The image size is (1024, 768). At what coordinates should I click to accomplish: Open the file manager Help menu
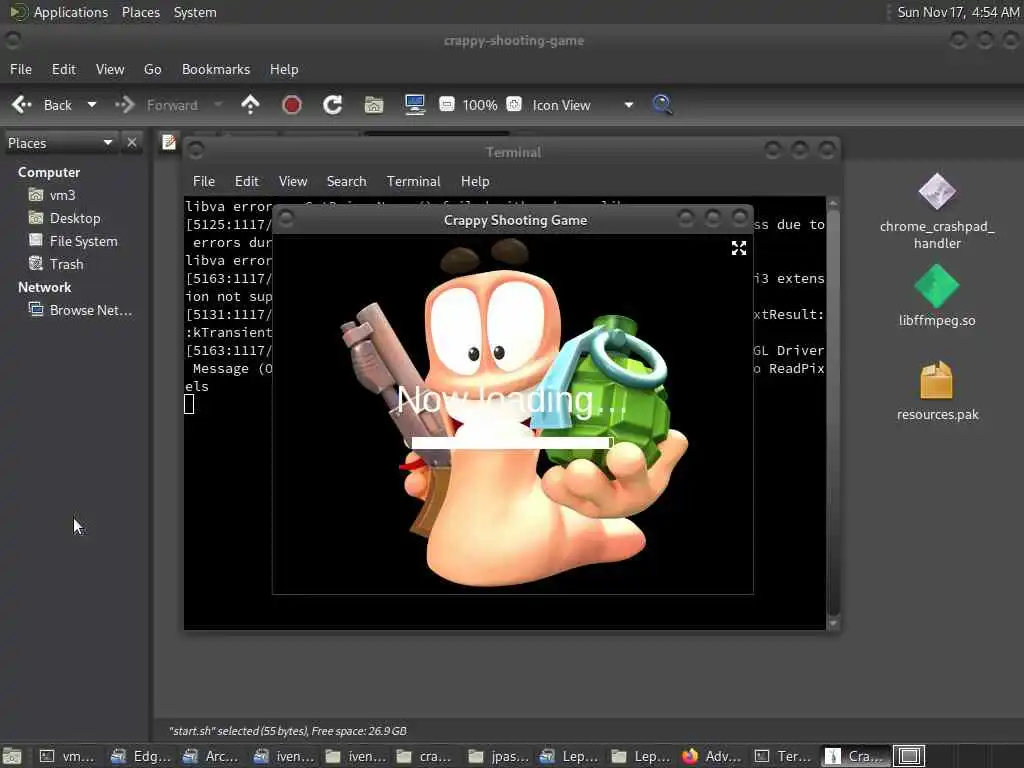tap(284, 69)
